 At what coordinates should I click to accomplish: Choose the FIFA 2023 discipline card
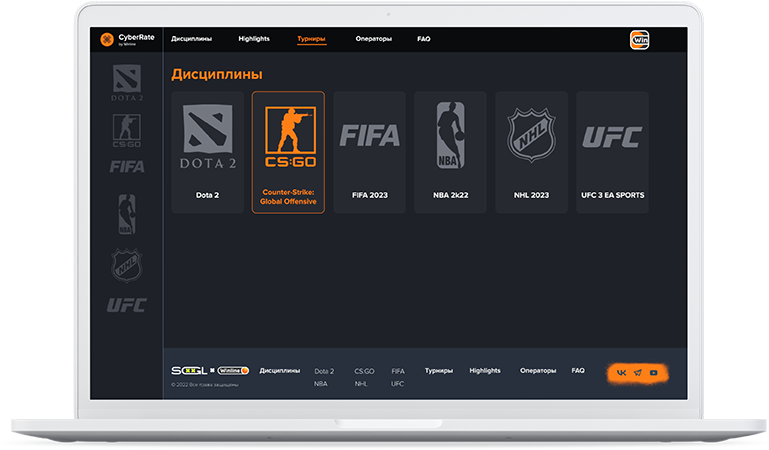pyautogui.click(x=370, y=152)
